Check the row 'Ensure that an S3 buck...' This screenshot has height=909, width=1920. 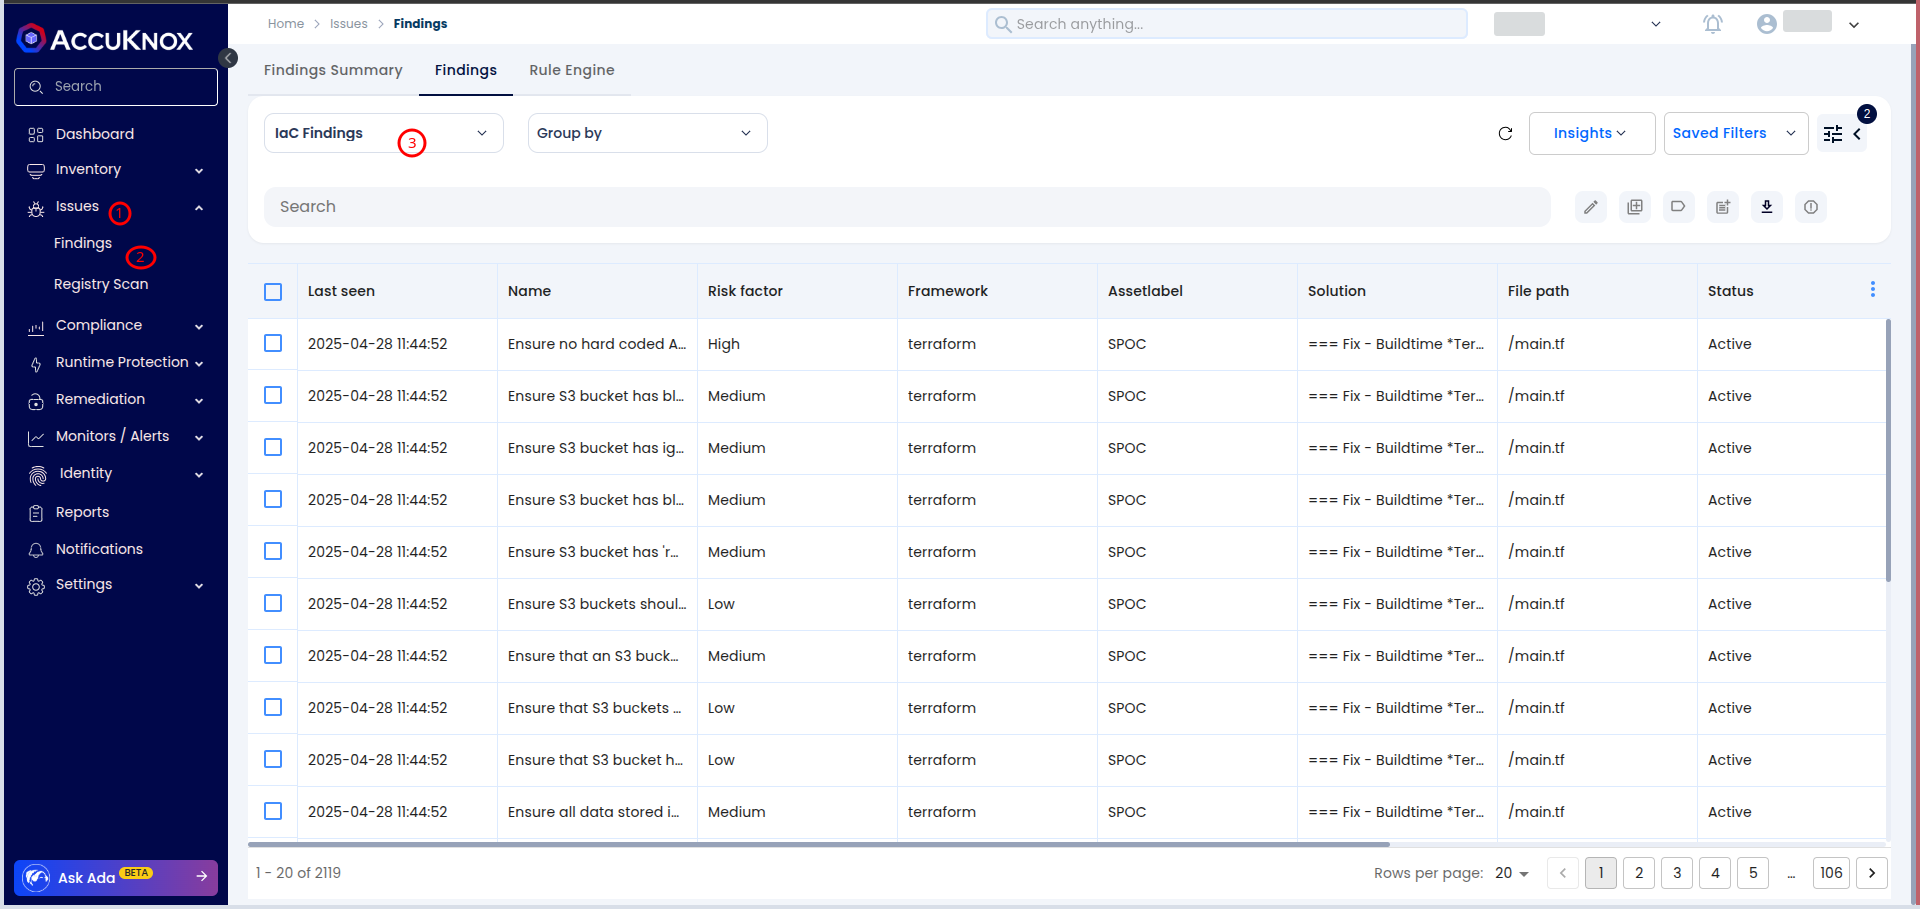(x=273, y=655)
